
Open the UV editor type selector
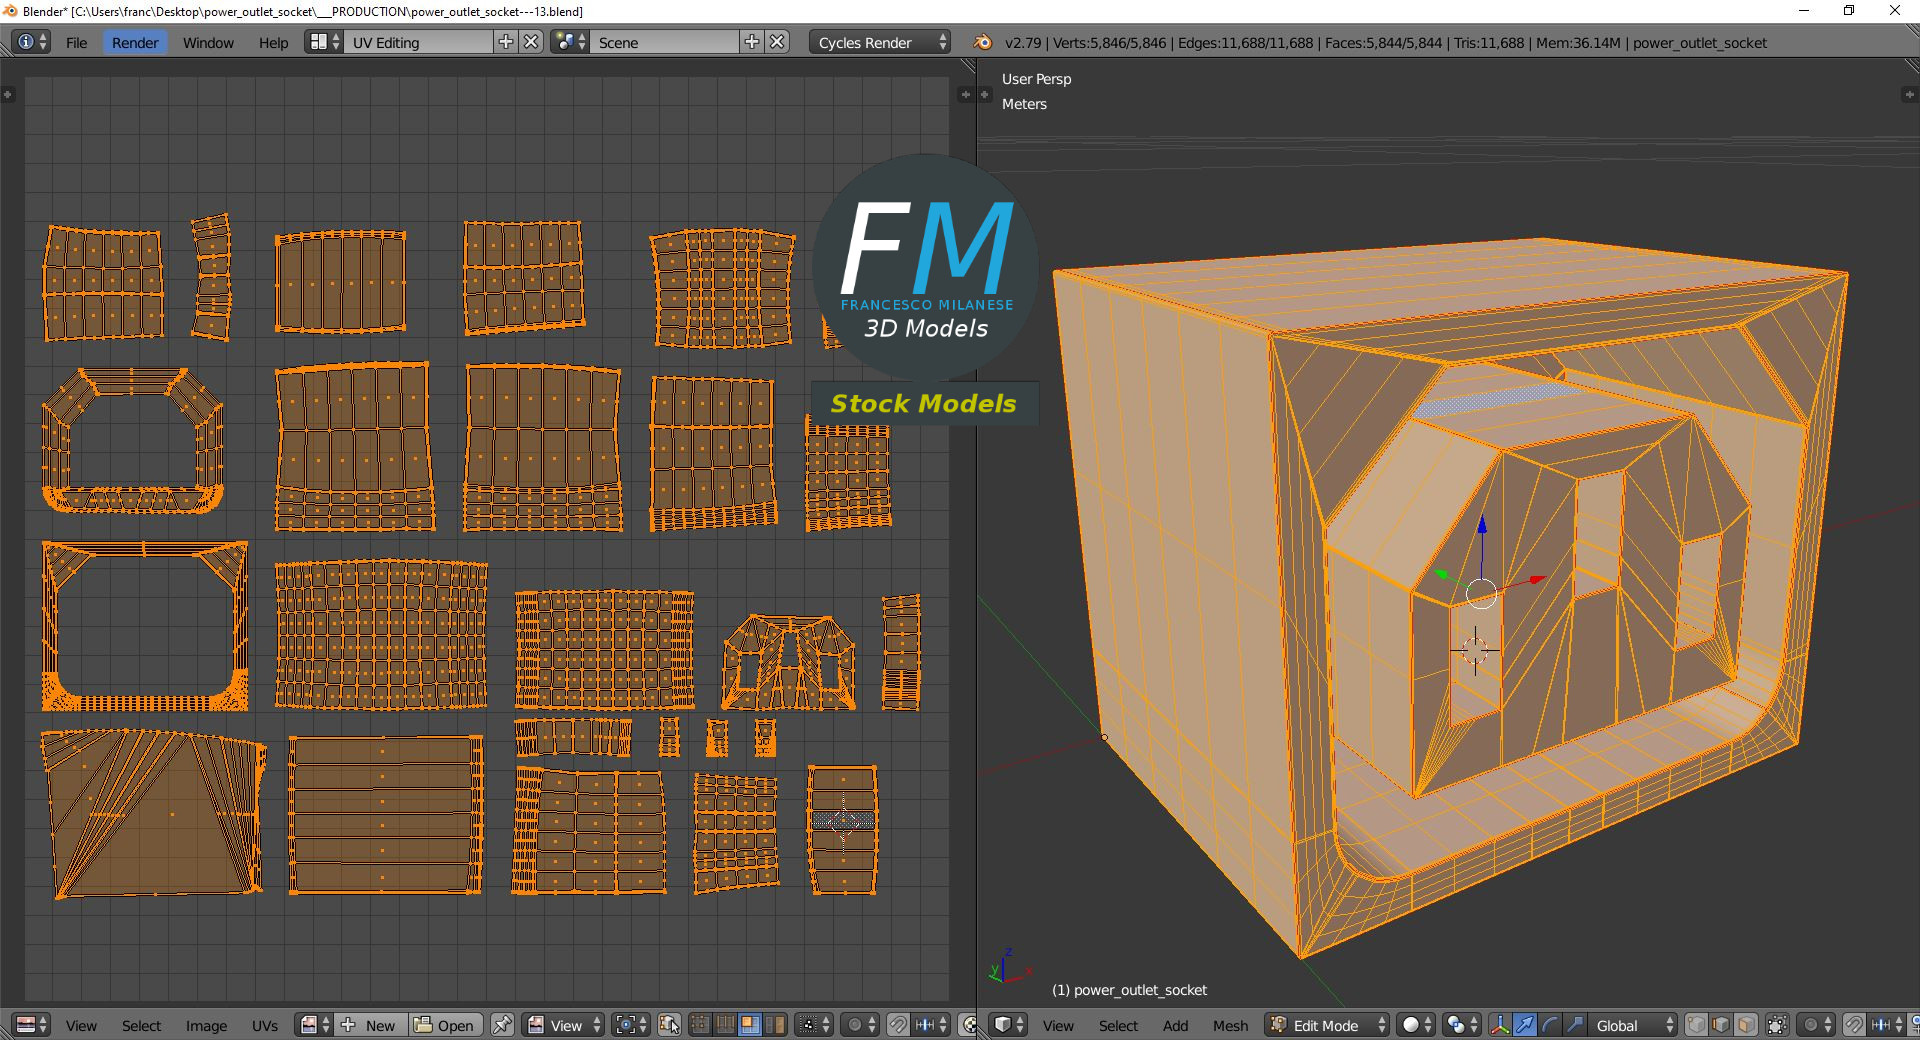click(x=31, y=1025)
